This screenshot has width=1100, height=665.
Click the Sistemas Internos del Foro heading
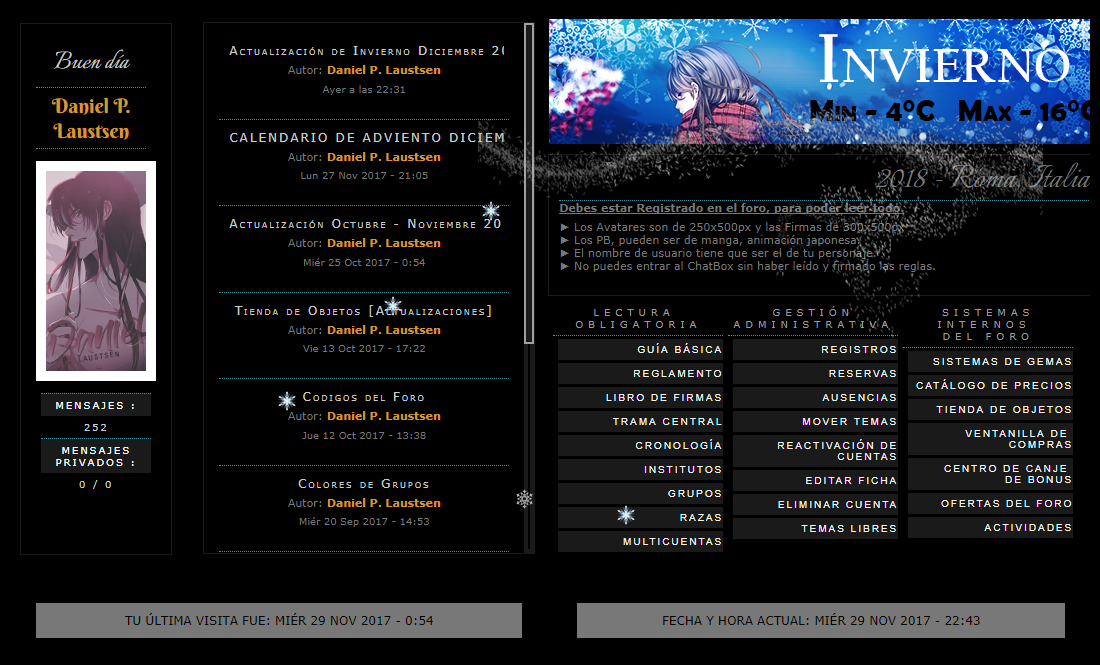click(985, 324)
